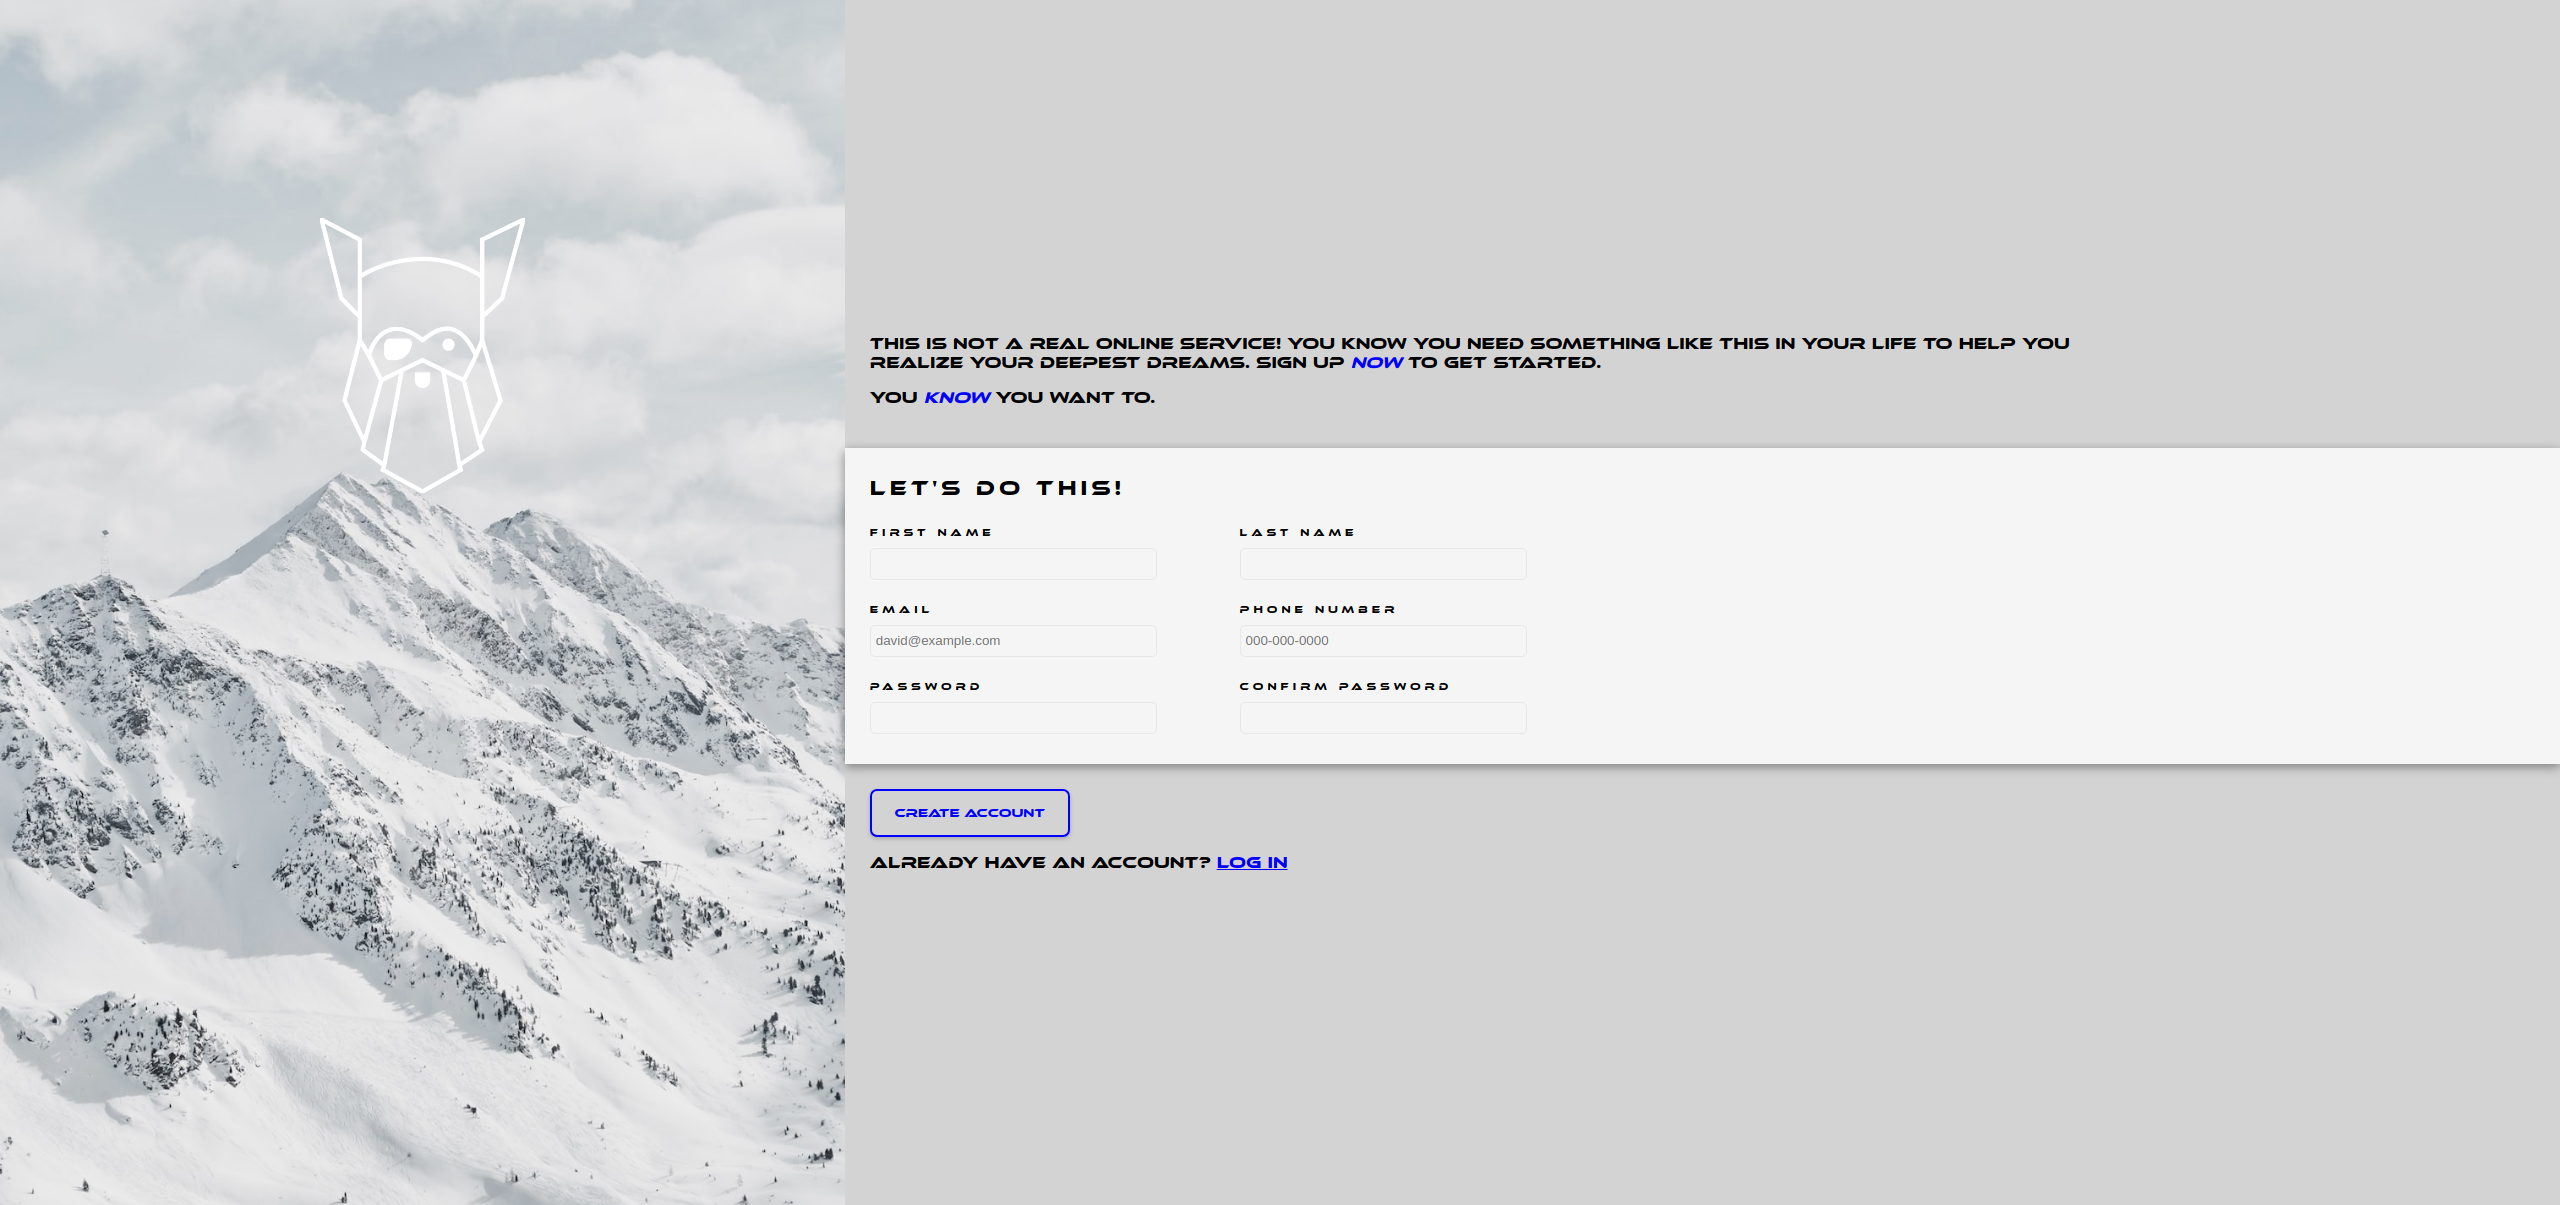Click the "Let's Do This!" heading
This screenshot has width=2560, height=1205.
point(996,488)
